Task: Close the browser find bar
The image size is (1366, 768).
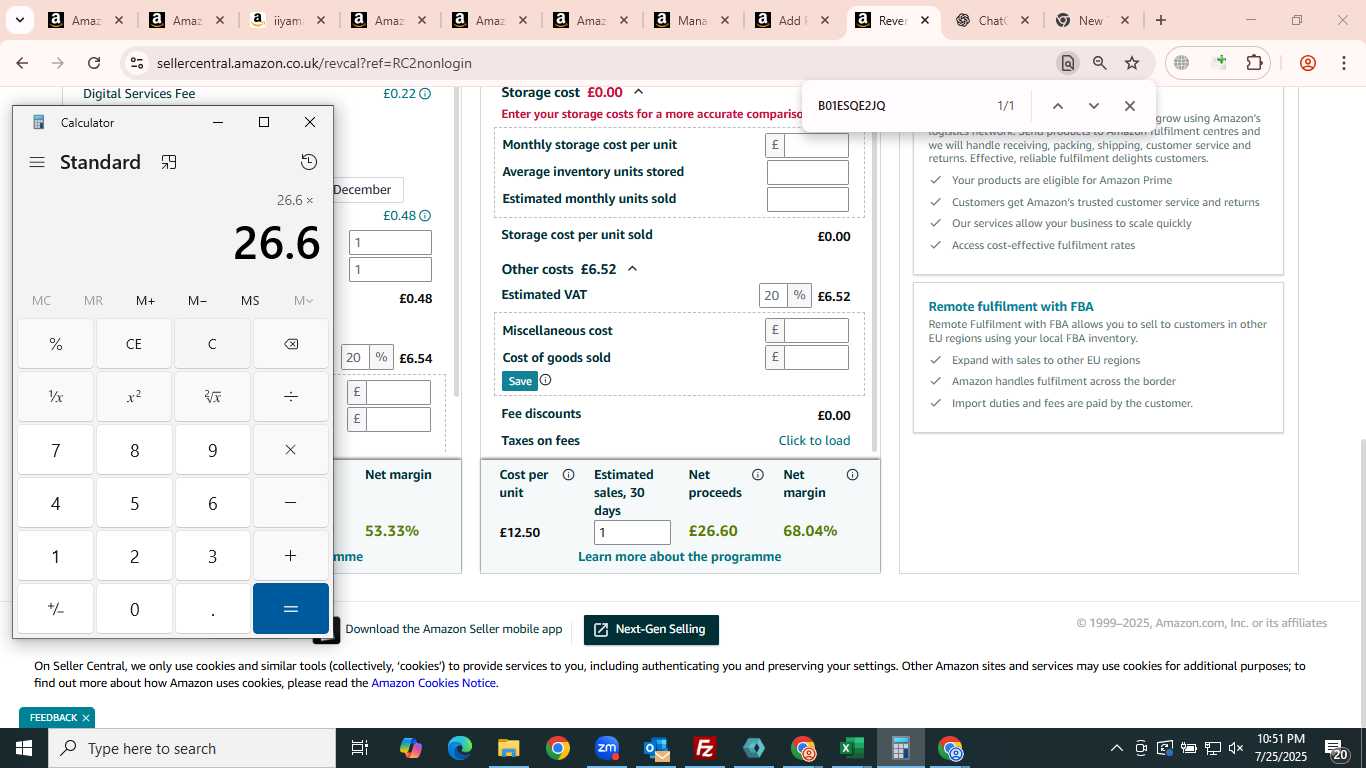Action: tap(1130, 106)
